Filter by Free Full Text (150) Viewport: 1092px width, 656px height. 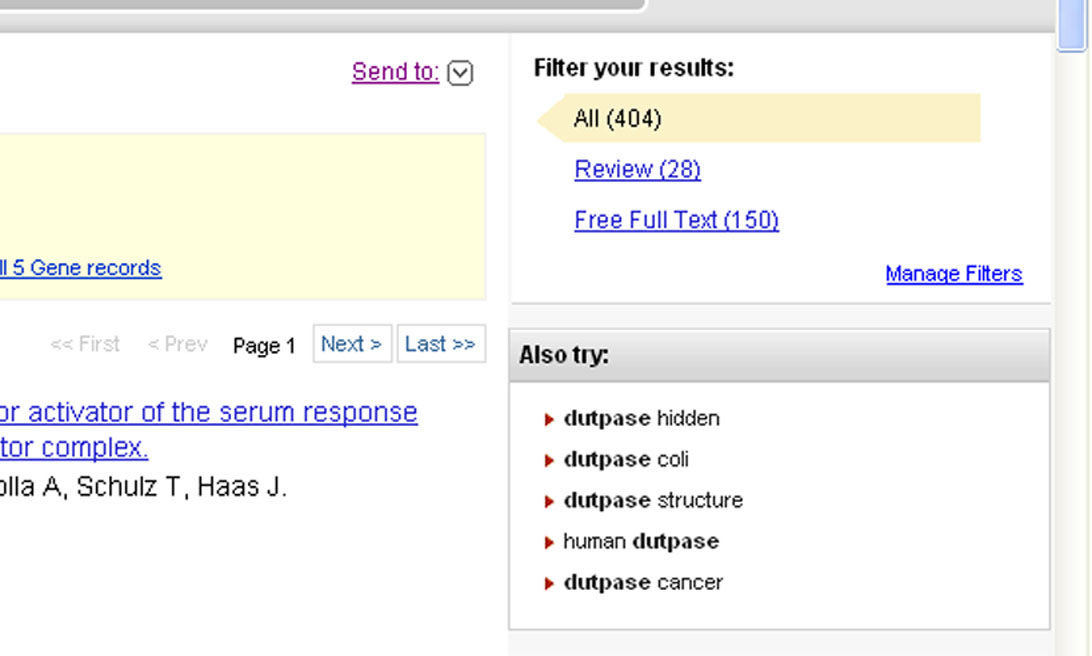[x=676, y=221]
